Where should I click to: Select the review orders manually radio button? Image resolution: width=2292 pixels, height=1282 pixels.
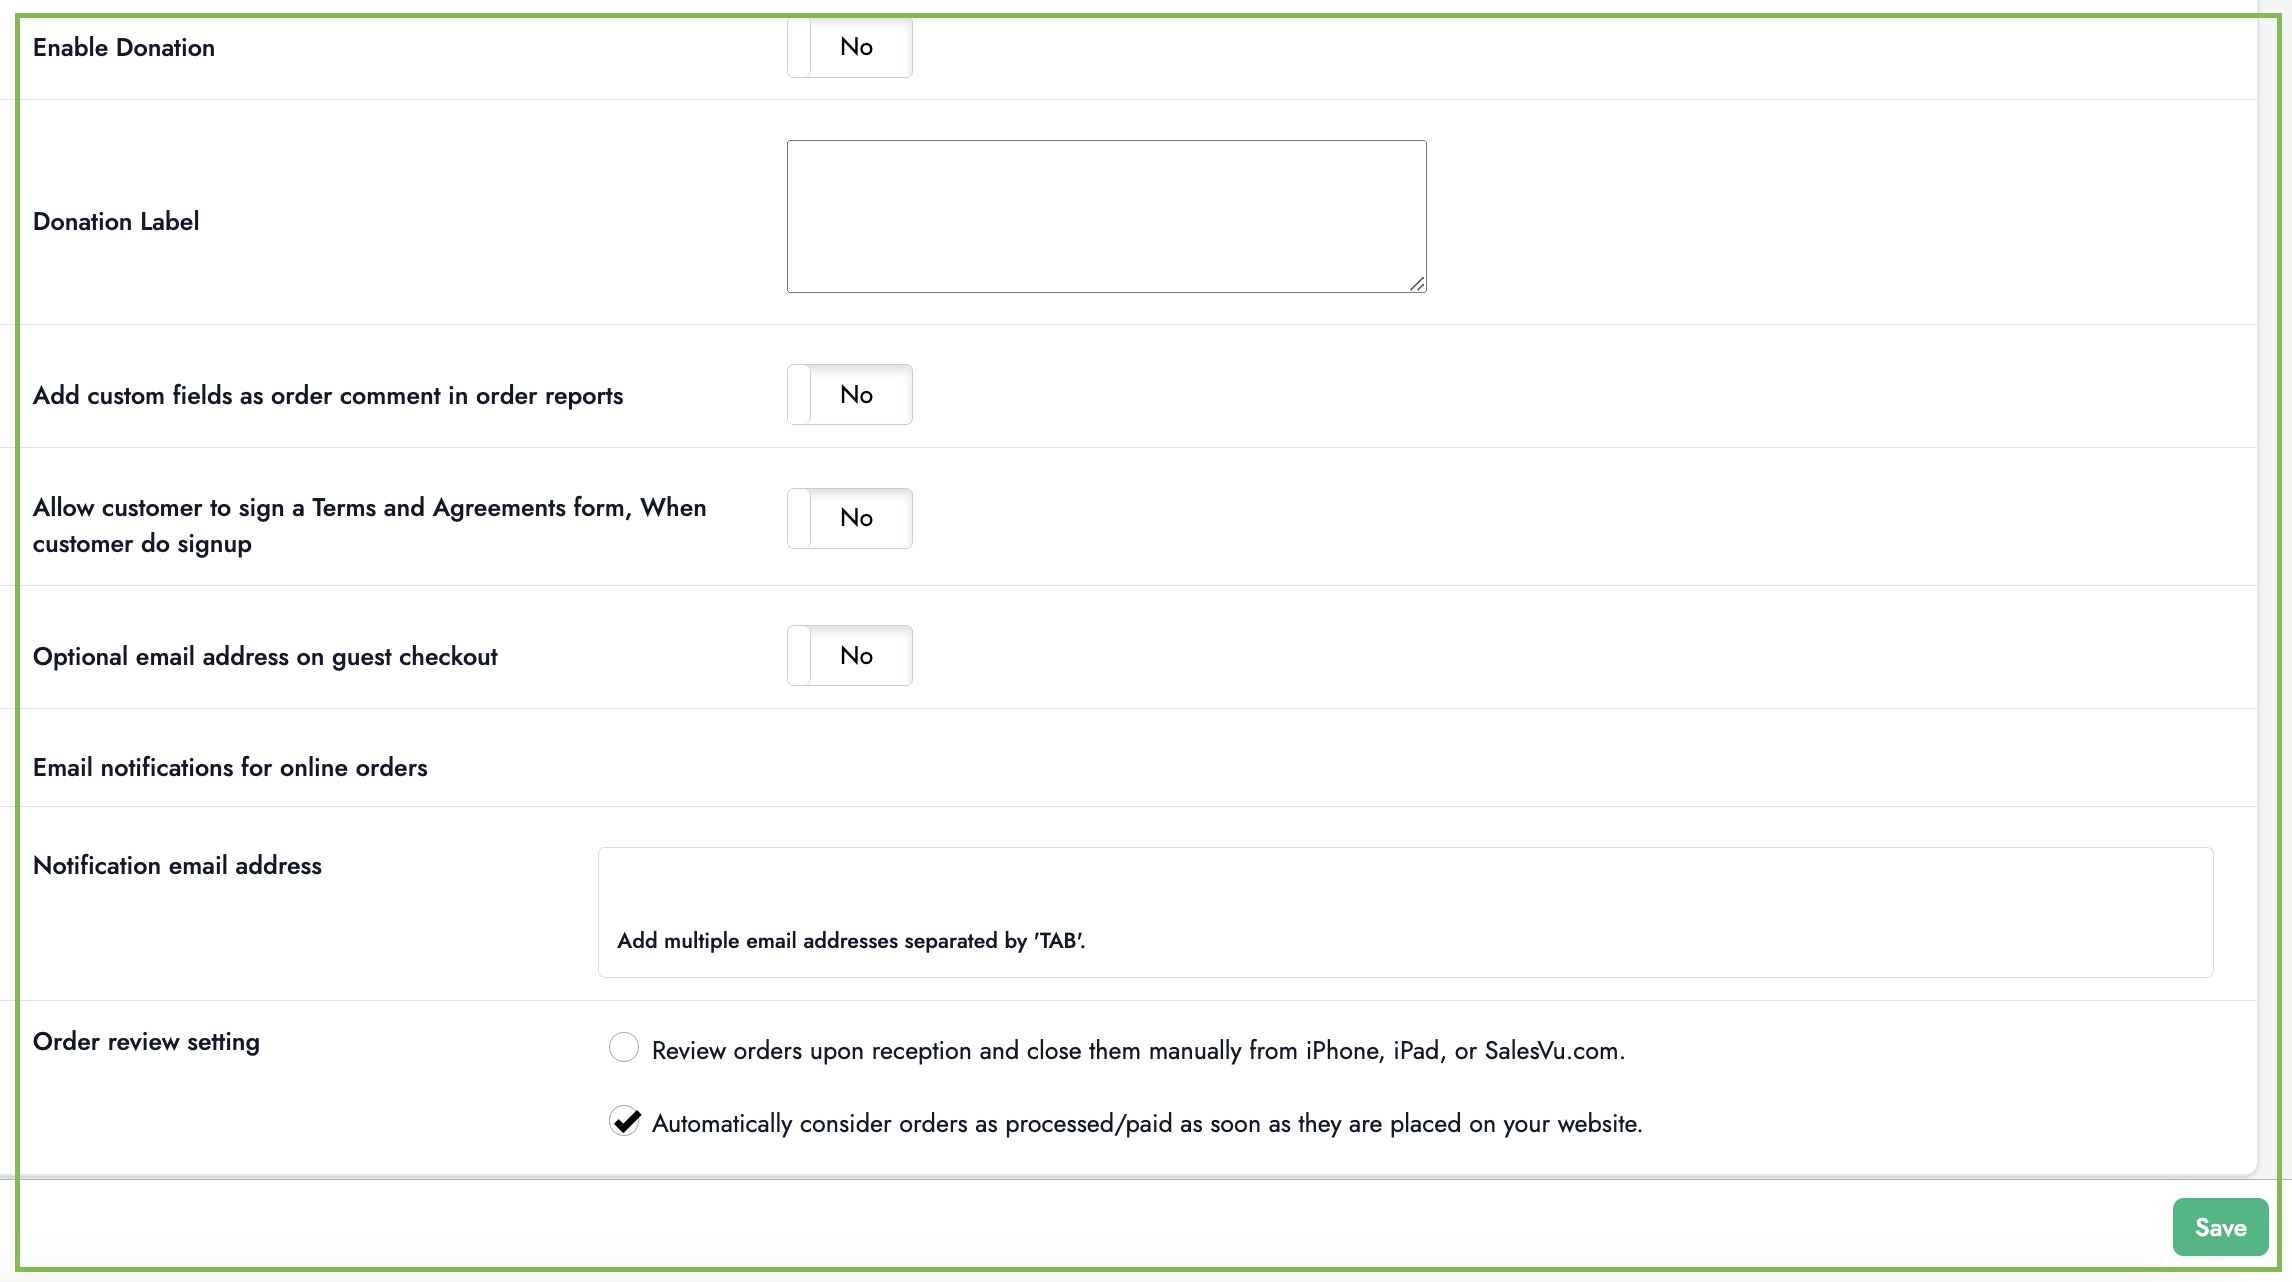624,1047
